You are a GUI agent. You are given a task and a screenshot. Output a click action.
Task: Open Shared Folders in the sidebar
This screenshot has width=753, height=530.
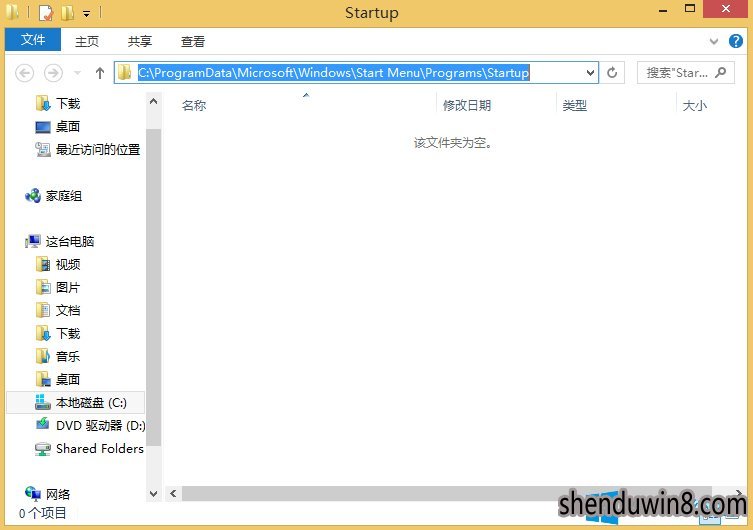tap(100, 449)
